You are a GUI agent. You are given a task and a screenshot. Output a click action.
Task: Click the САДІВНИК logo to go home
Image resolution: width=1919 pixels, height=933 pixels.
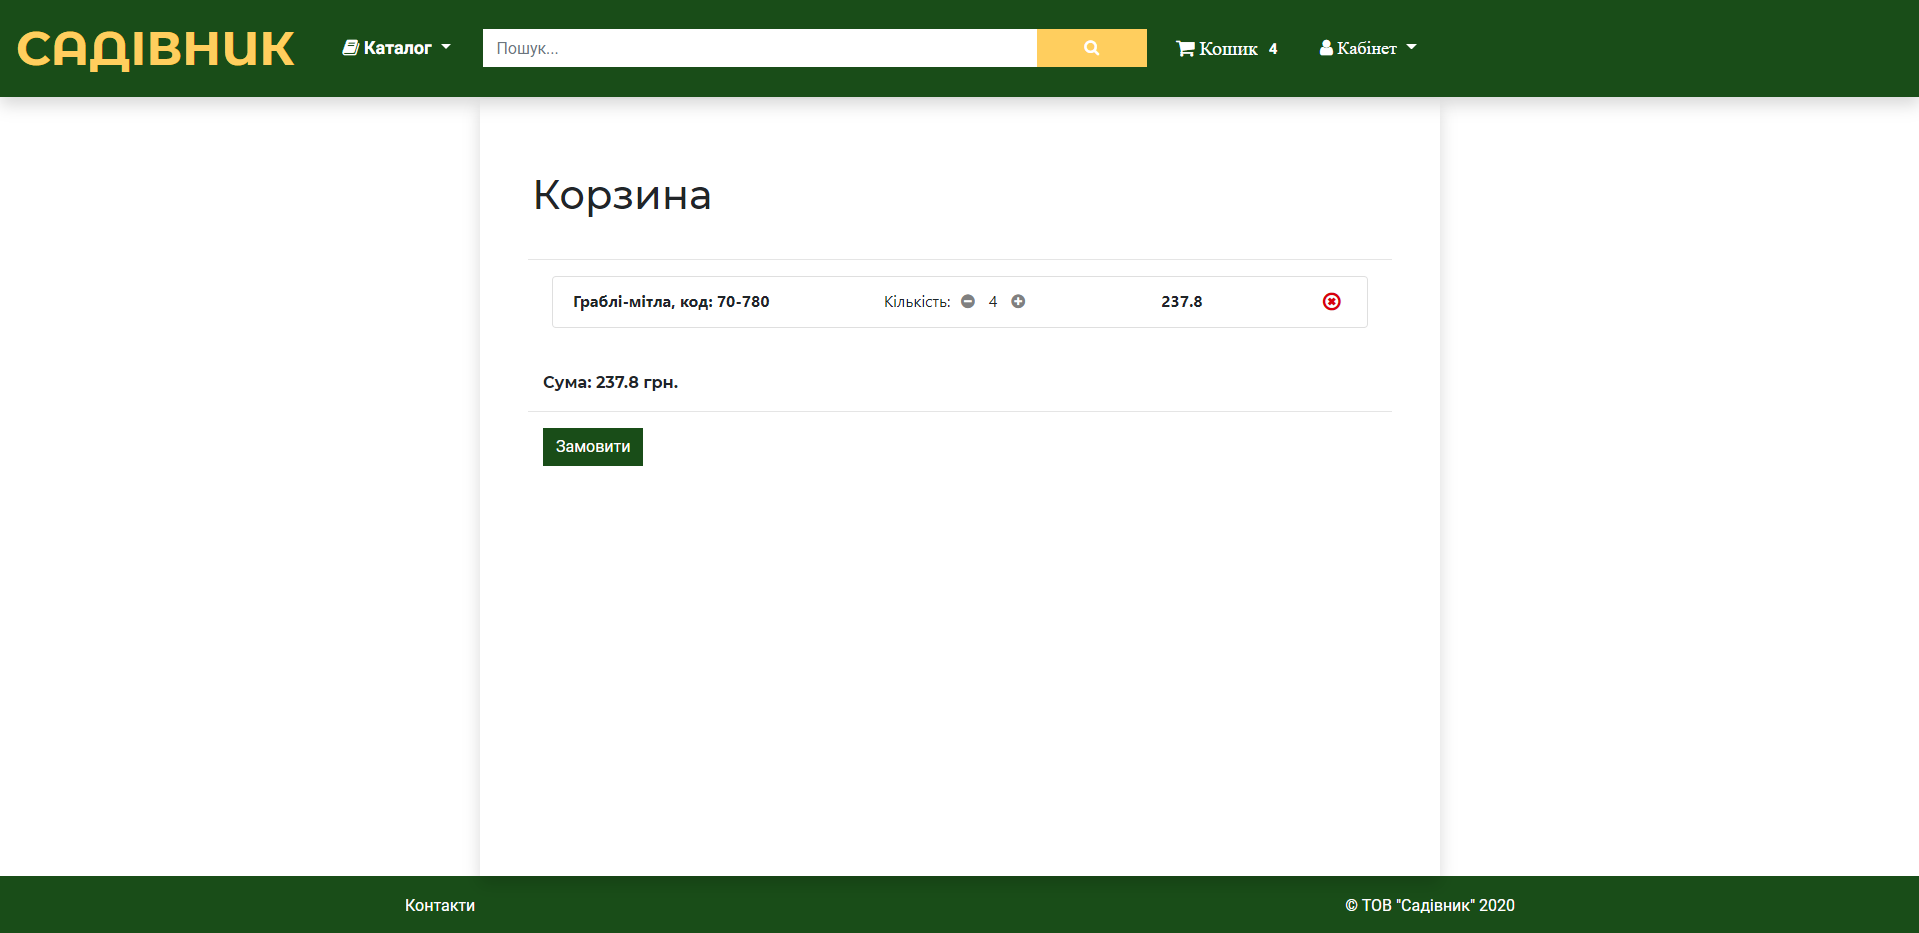point(155,47)
